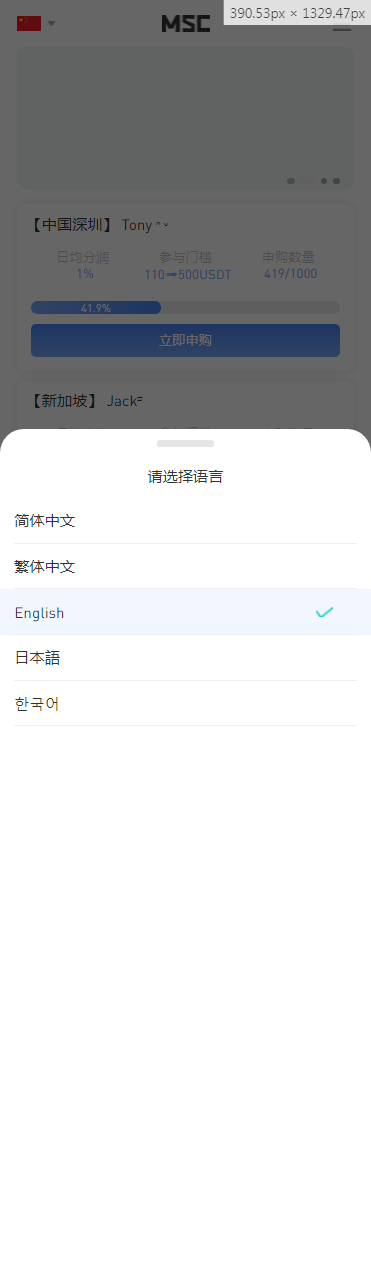Screen dimensions: 371x1263
Task: Select 简体中文 language option
Action: [x=185, y=521]
